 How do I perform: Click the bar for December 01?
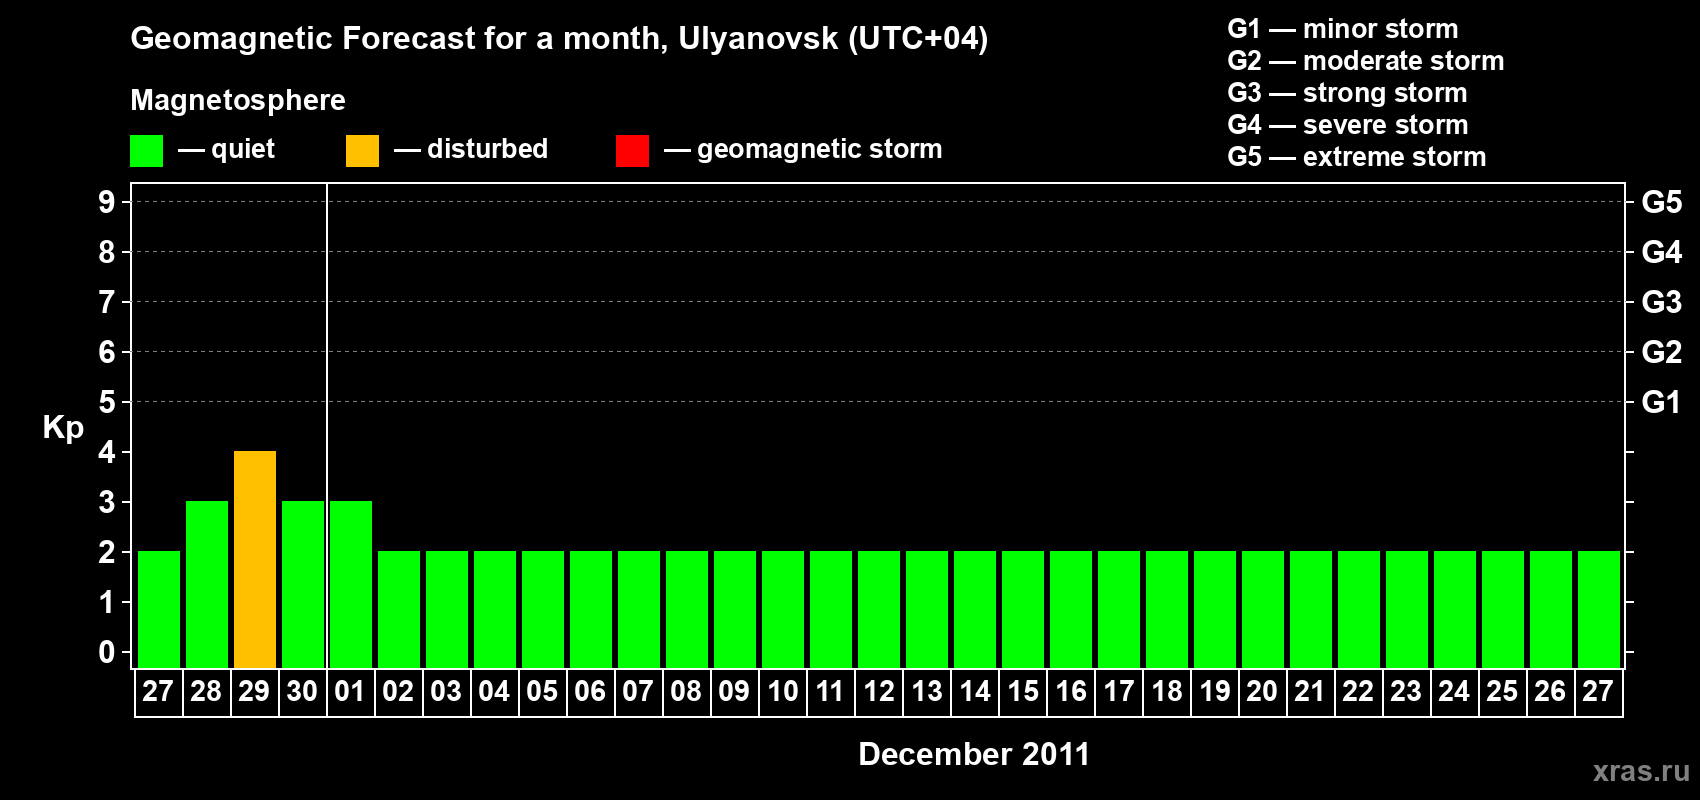point(351,585)
